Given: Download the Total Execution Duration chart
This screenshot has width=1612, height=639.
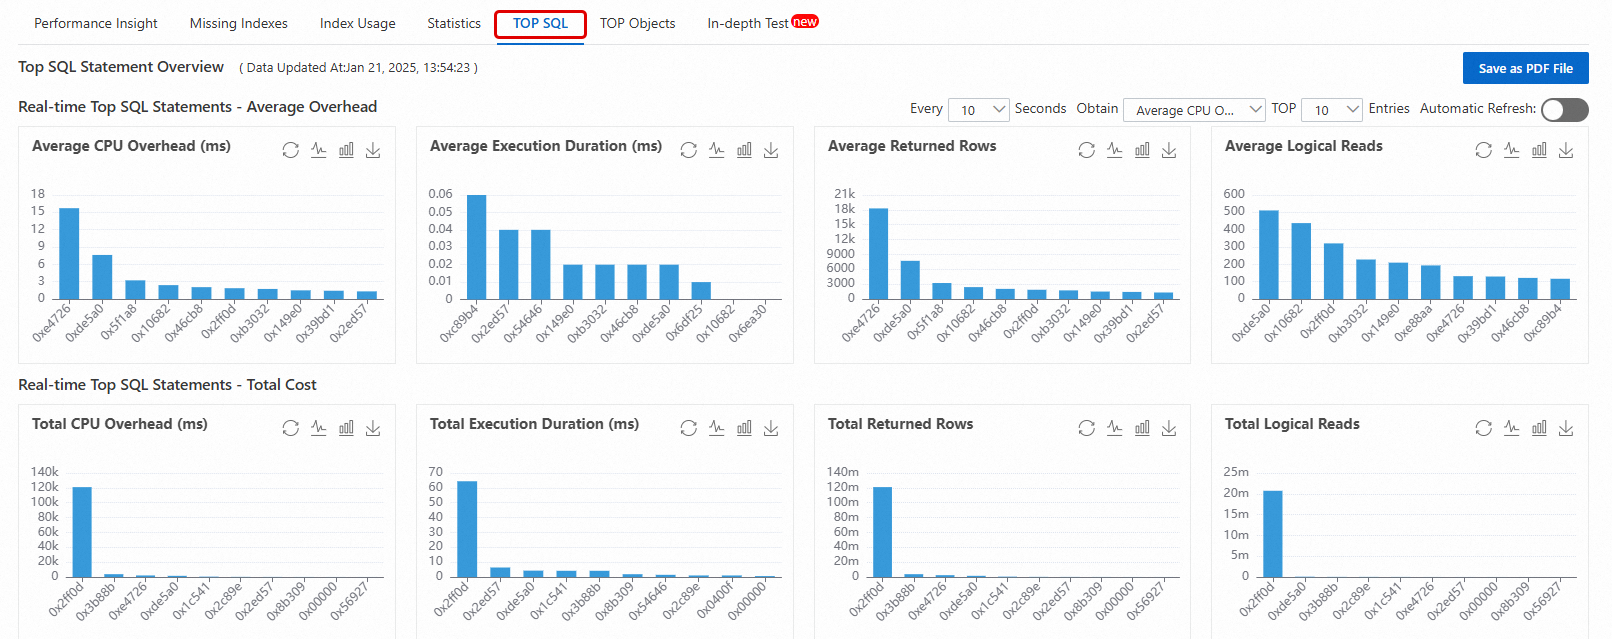Looking at the screenshot, I should 771,428.
